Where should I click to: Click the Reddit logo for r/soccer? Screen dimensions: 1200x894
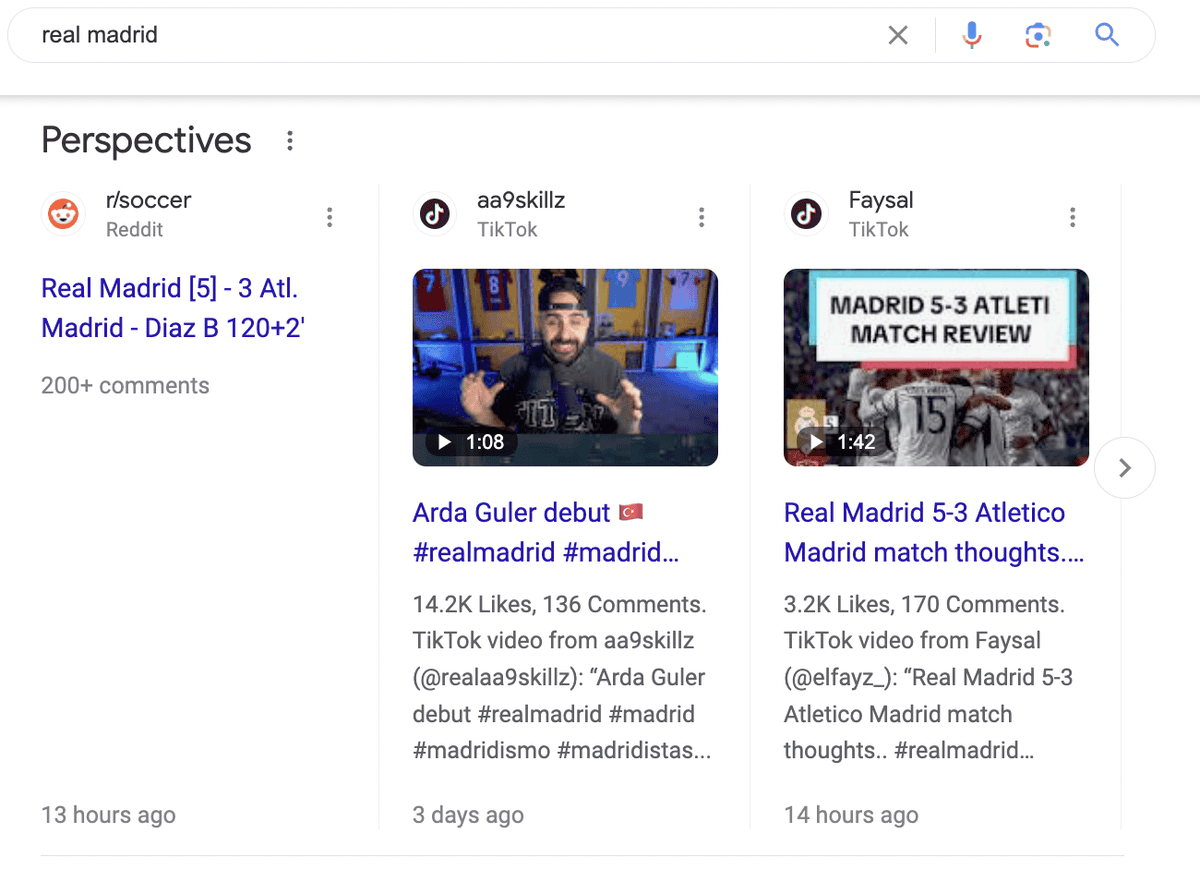64,214
